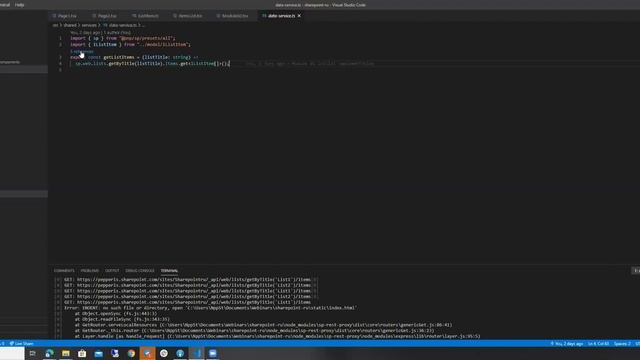This screenshot has width=640, height=360.
Task: Open the PROBLEMS panel tab
Action: click(x=89, y=271)
